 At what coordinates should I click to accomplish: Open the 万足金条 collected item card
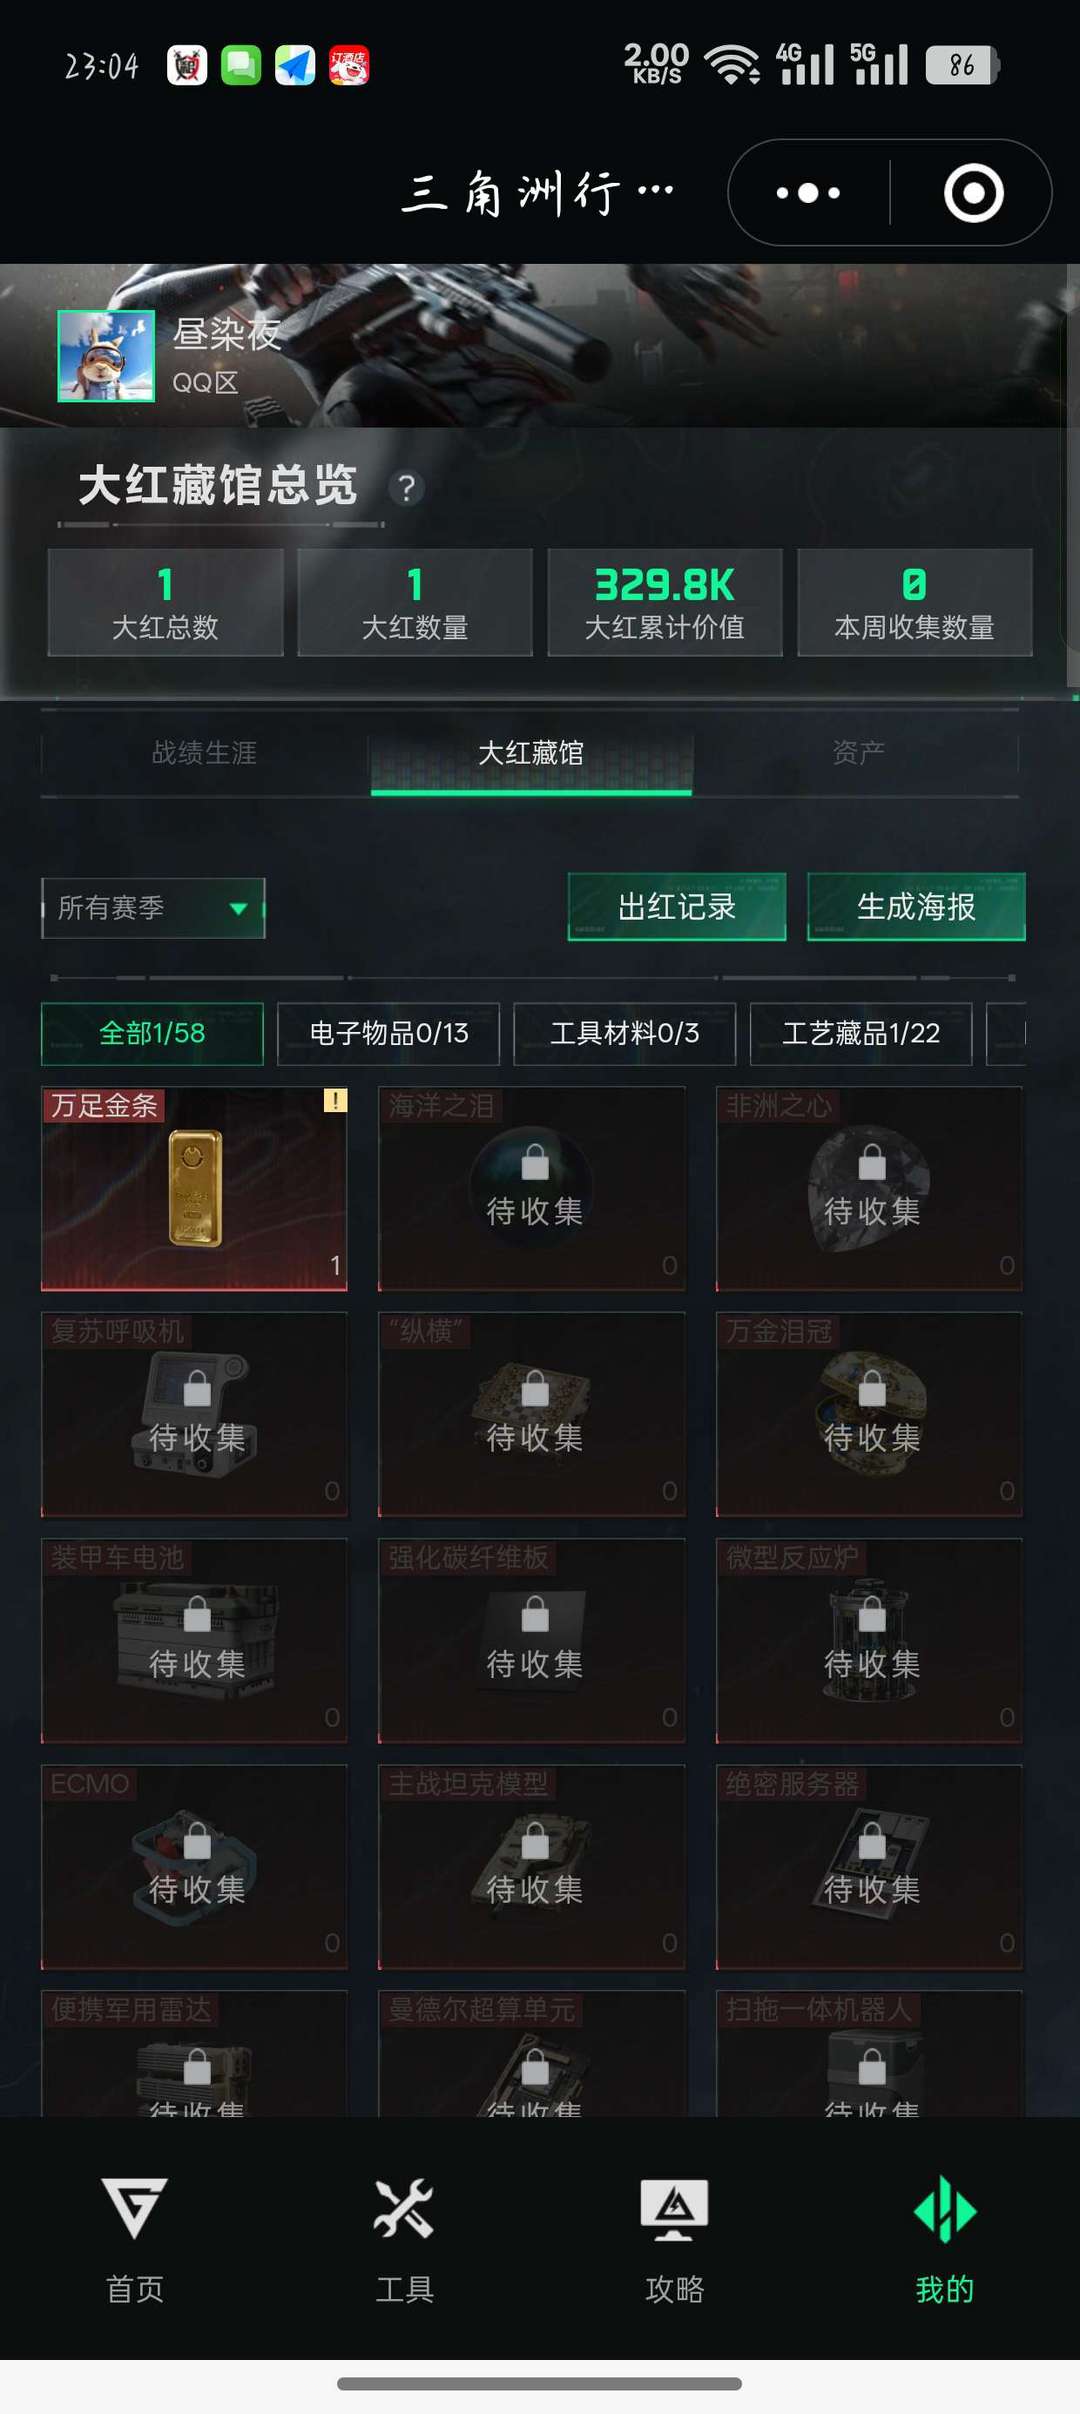click(x=194, y=1188)
